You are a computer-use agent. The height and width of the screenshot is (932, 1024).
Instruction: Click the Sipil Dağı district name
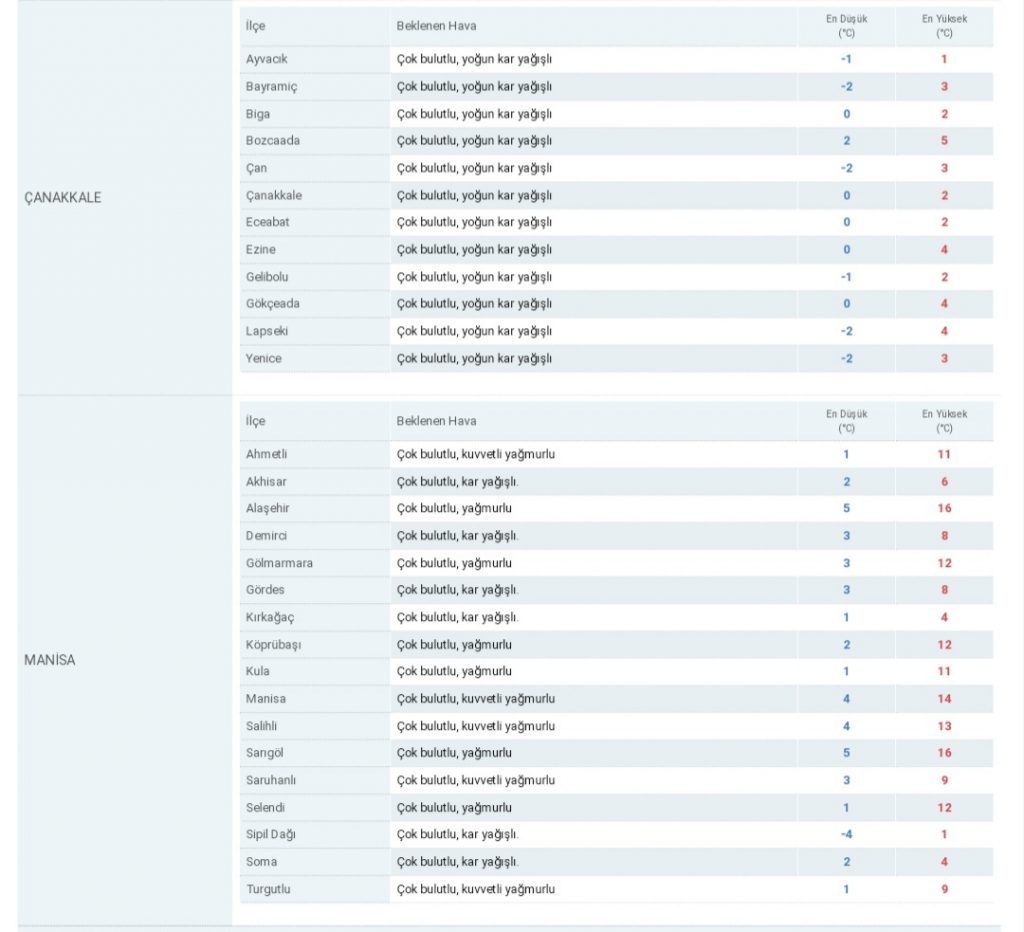click(x=270, y=835)
